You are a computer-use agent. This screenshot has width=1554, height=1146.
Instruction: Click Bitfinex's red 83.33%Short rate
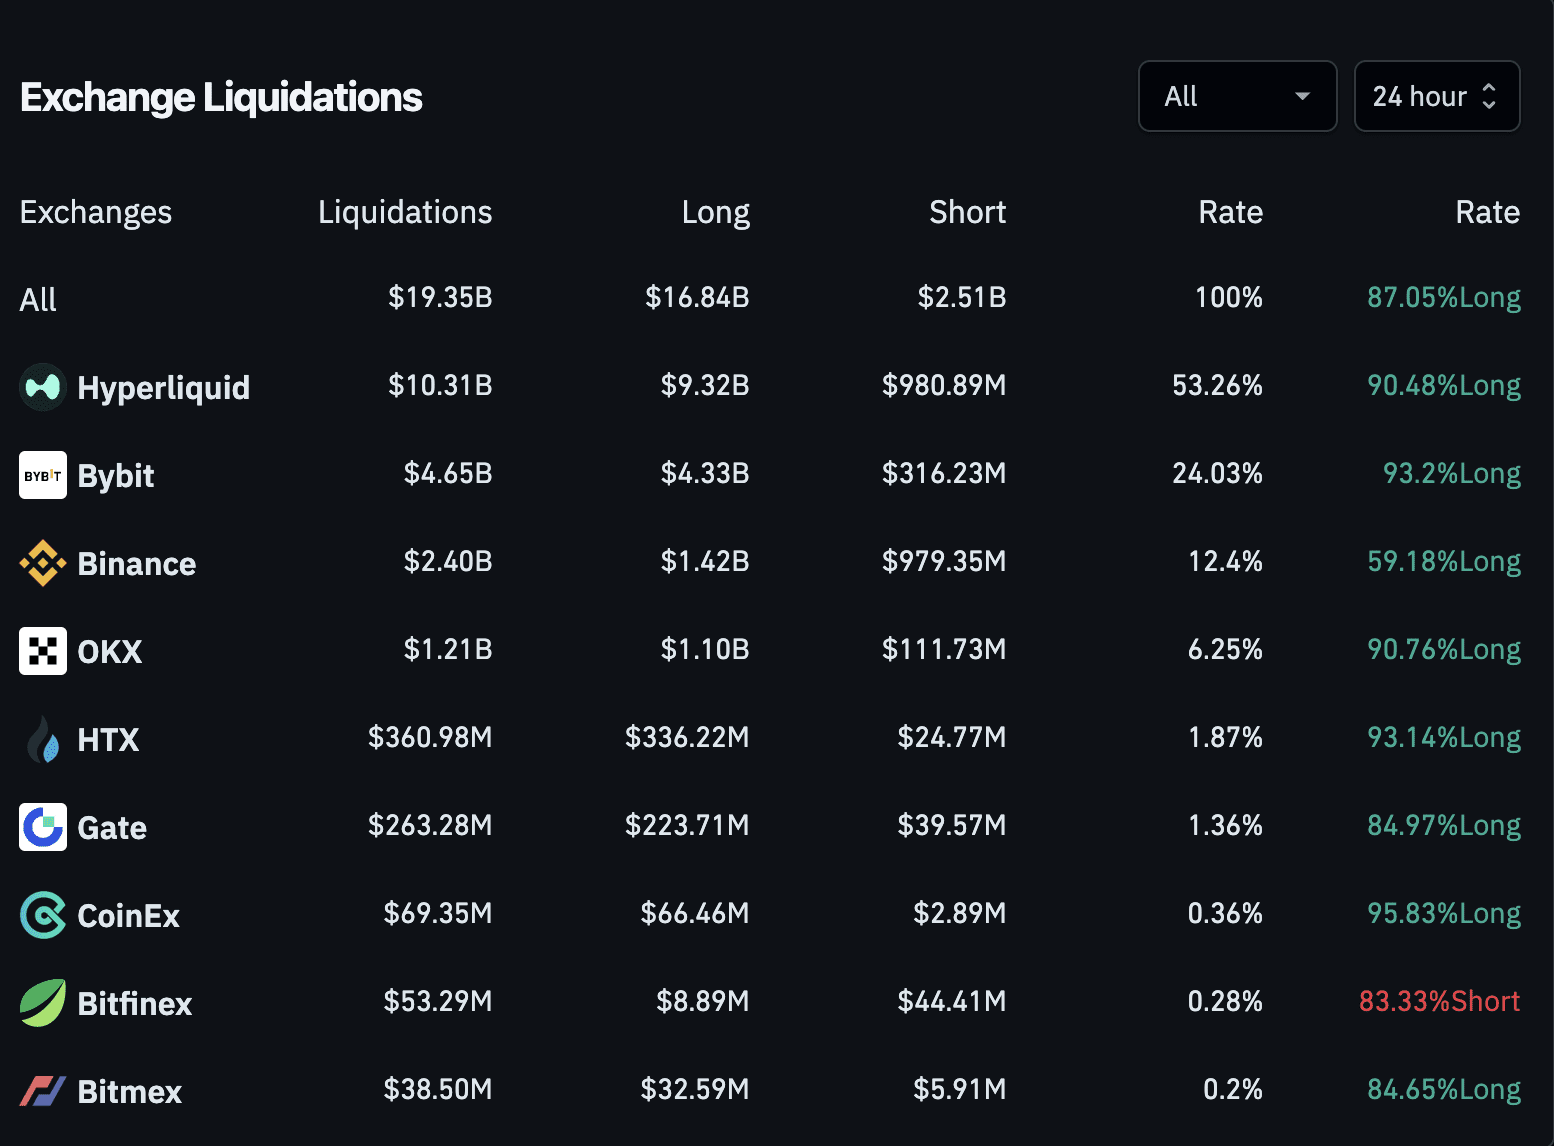1439,1001
